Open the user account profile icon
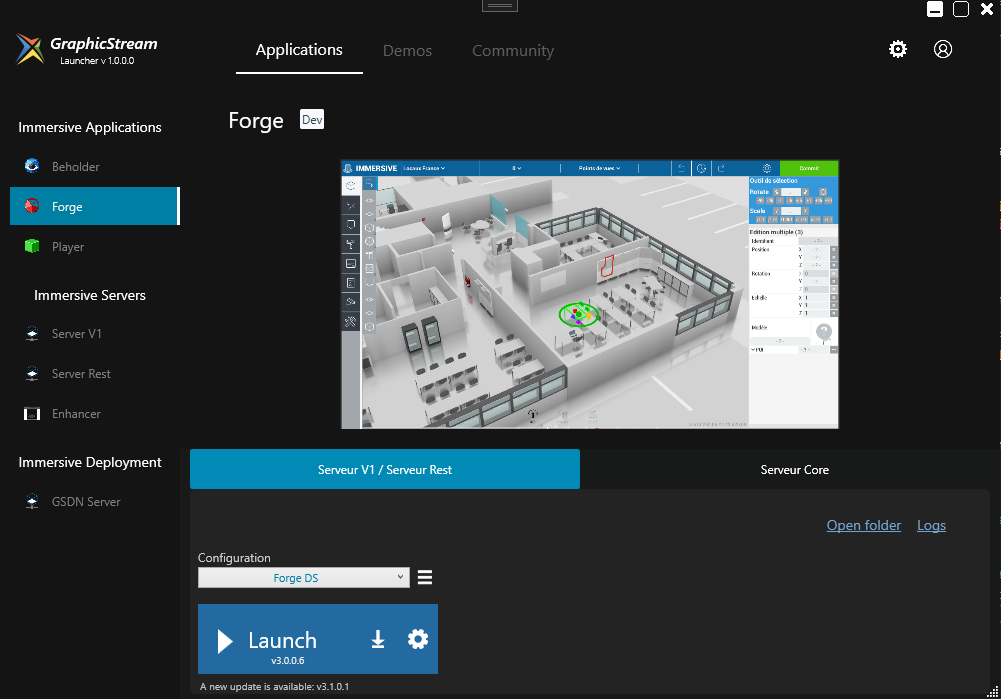 point(942,49)
